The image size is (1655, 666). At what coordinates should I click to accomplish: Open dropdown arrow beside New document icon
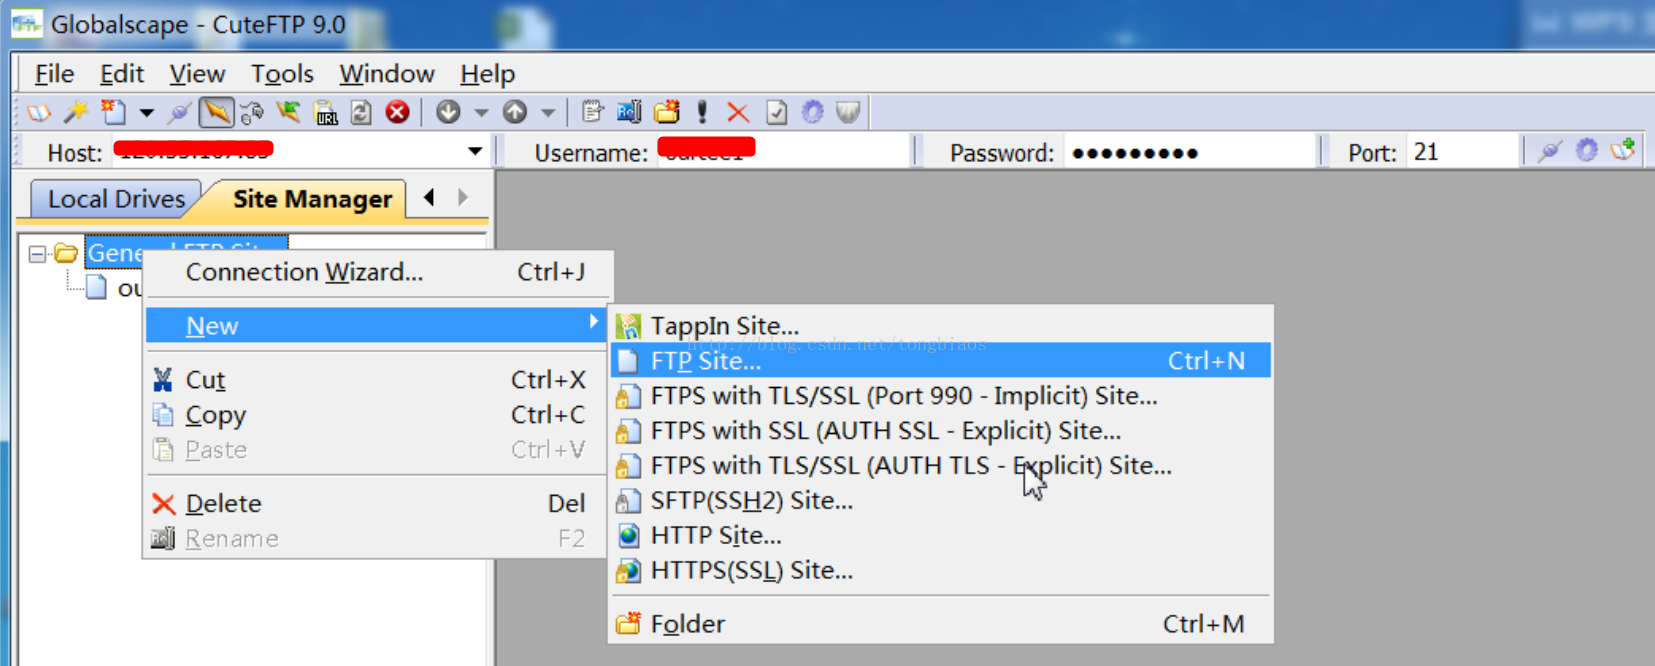[x=146, y=113]
